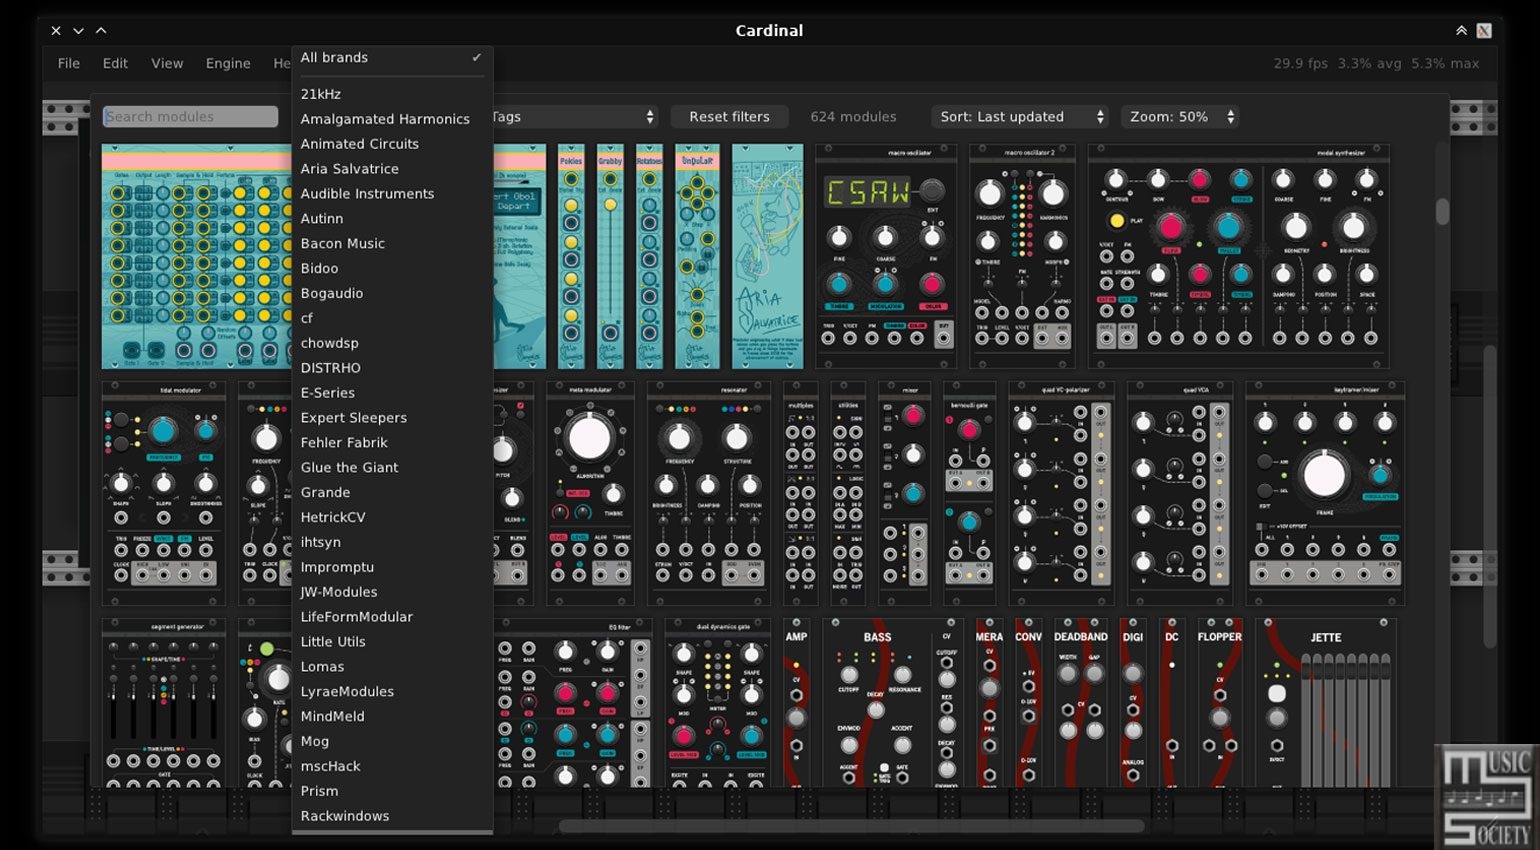Viewport: 1540px width, 850px height.
Task: Choose DISTRHO in the brand list
Action: 392,368
